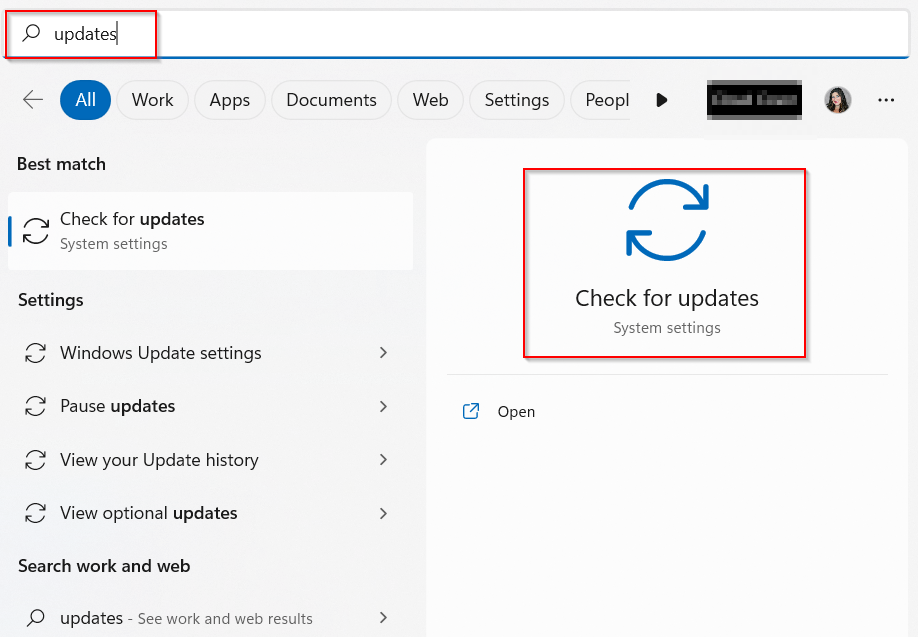Screen dimensions: 918x637
Task: Switch to the Apps filter tab
Action: point(229,100)
